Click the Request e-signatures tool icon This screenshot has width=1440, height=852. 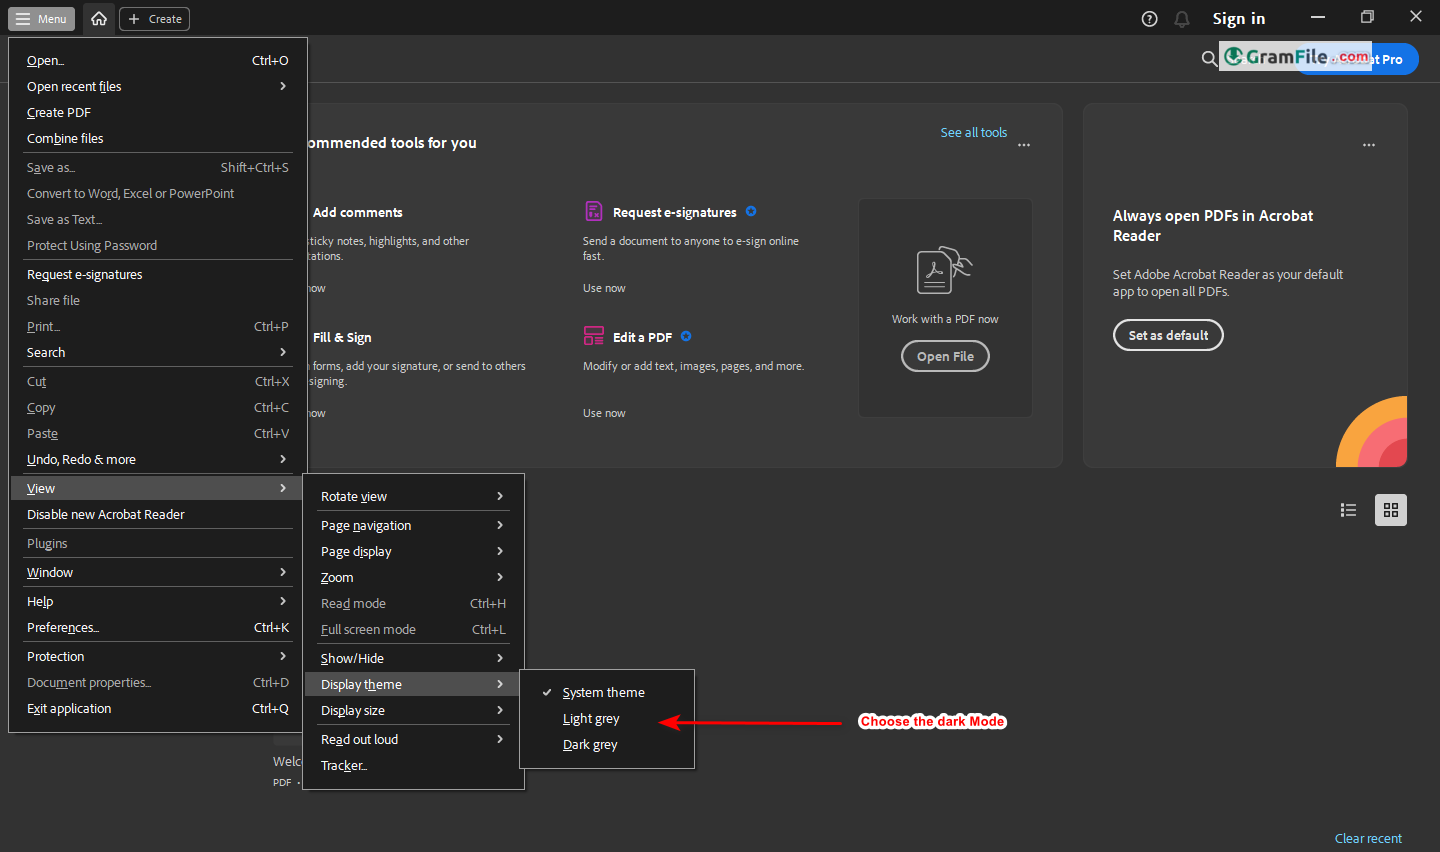pyautogui.click(x=594, y=211)
